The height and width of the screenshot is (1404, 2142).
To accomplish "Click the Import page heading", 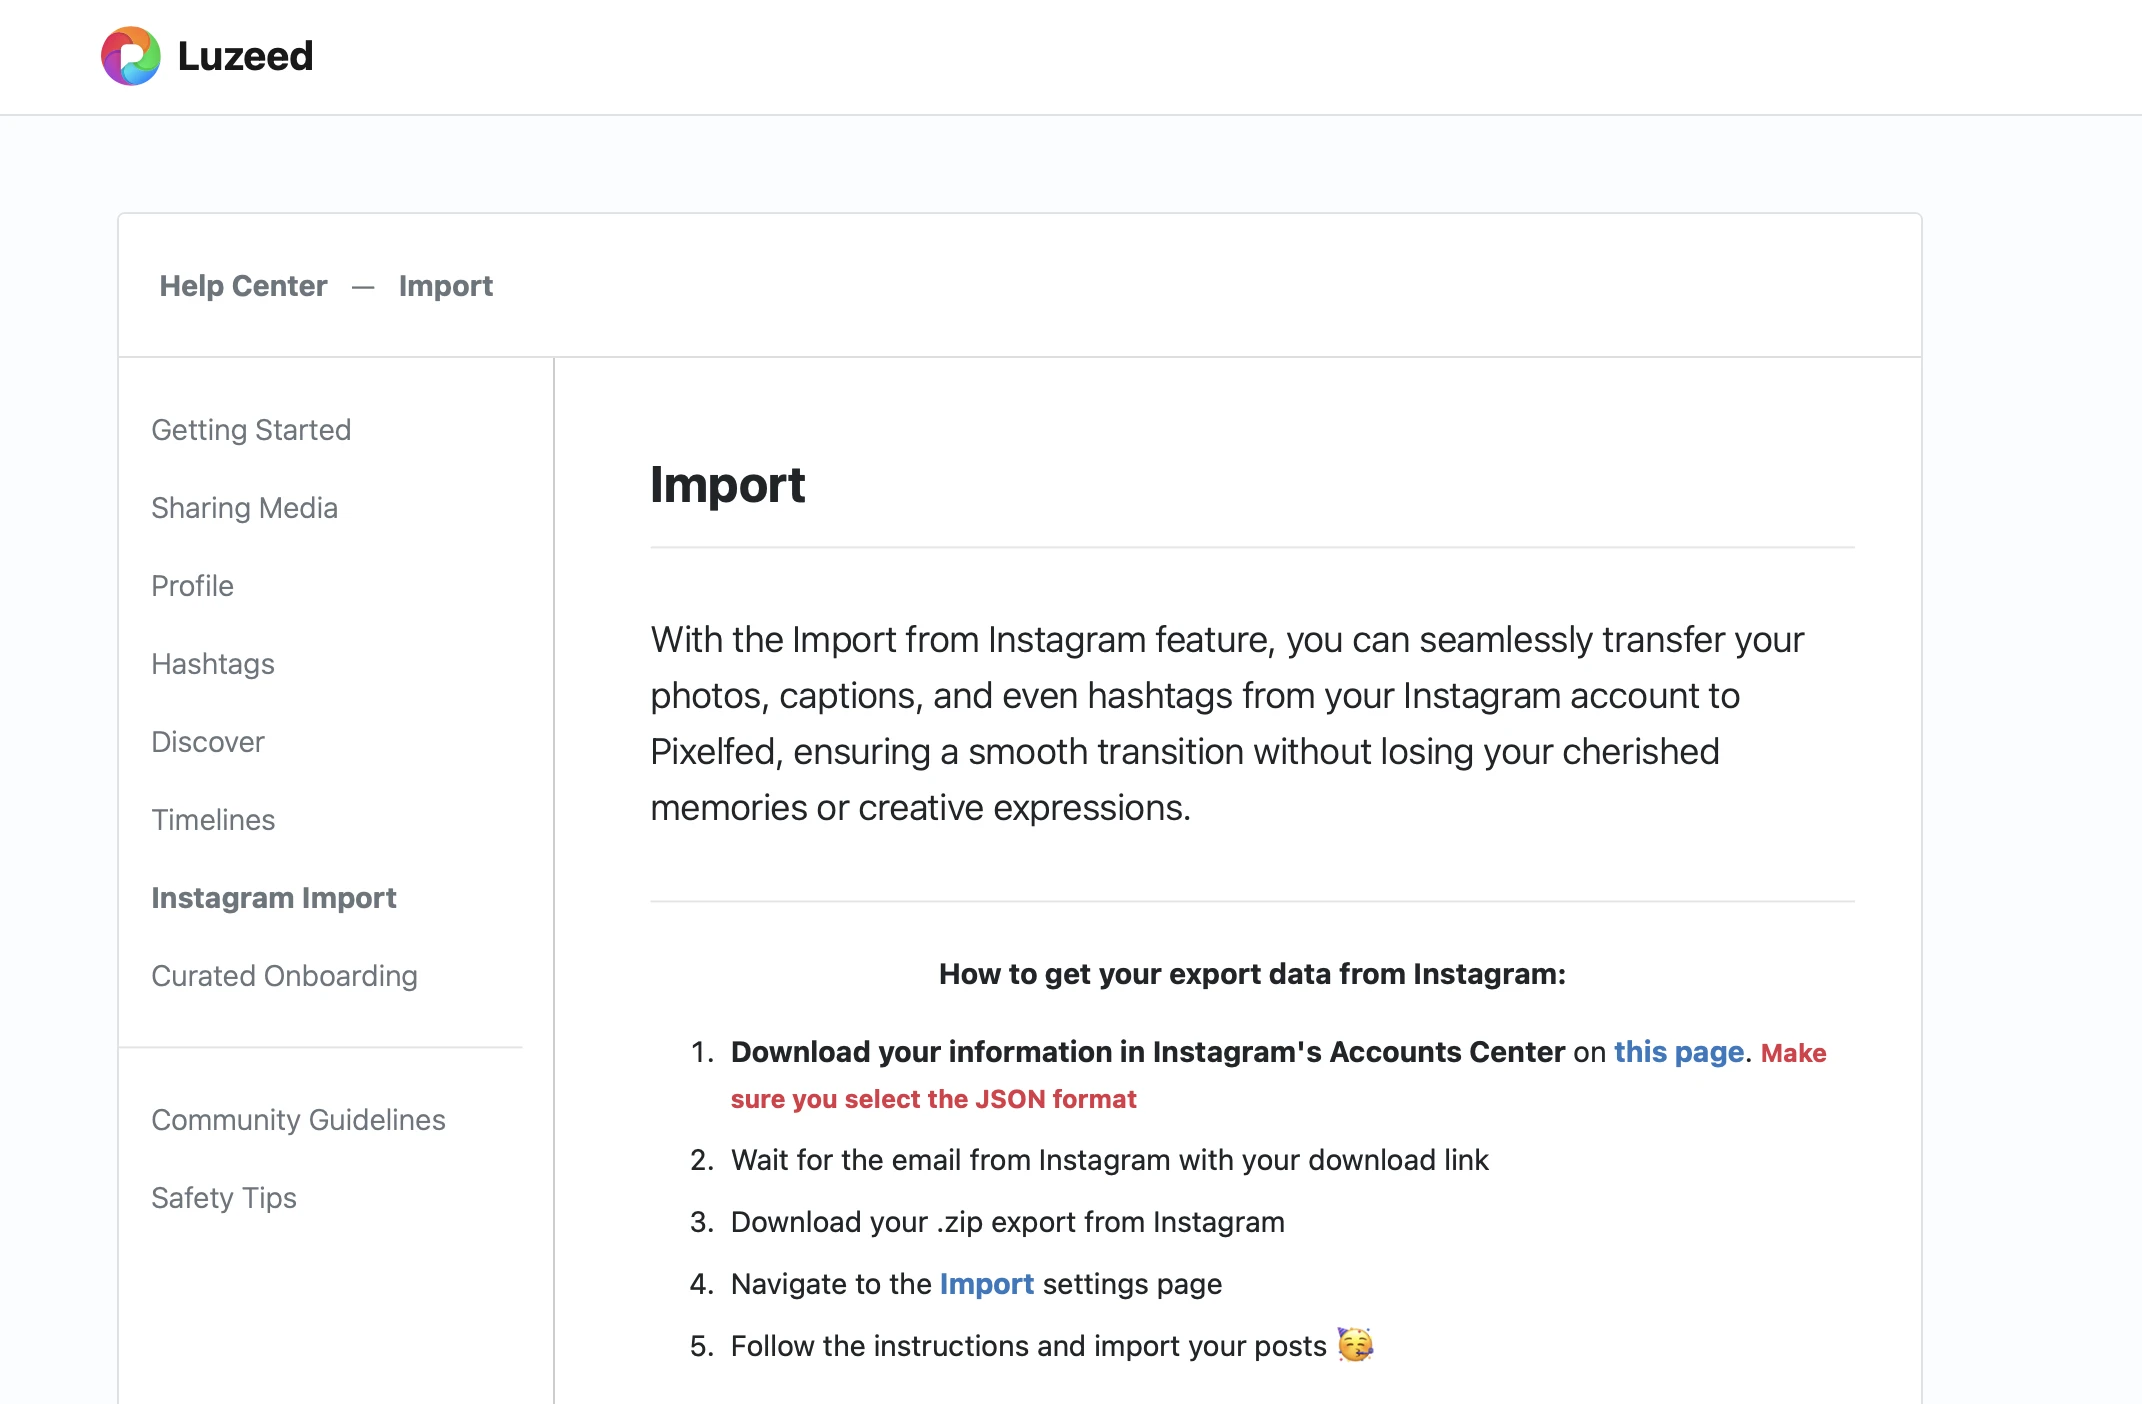I will coord(727,485).
